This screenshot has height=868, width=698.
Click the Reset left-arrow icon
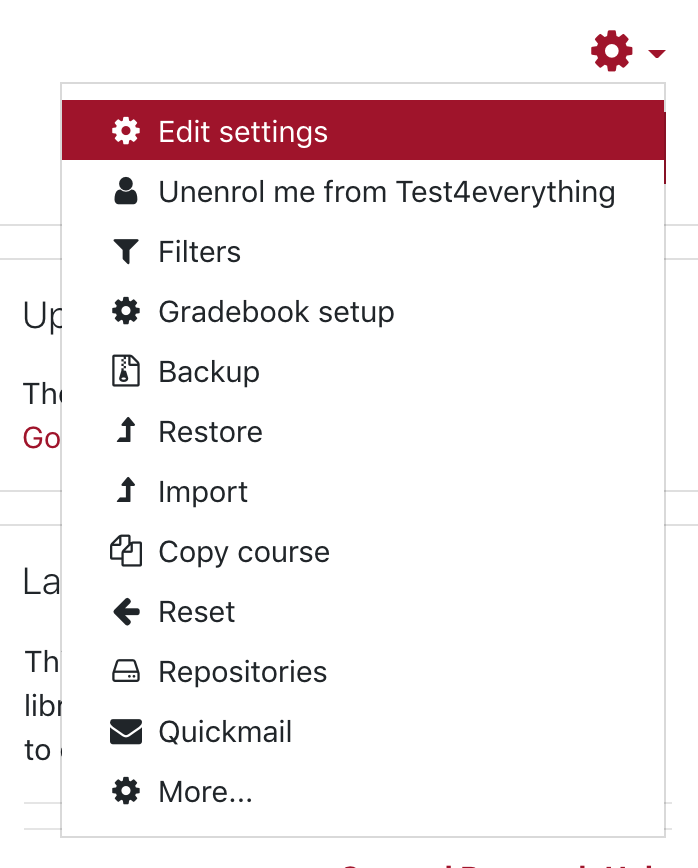coord(126,612)
